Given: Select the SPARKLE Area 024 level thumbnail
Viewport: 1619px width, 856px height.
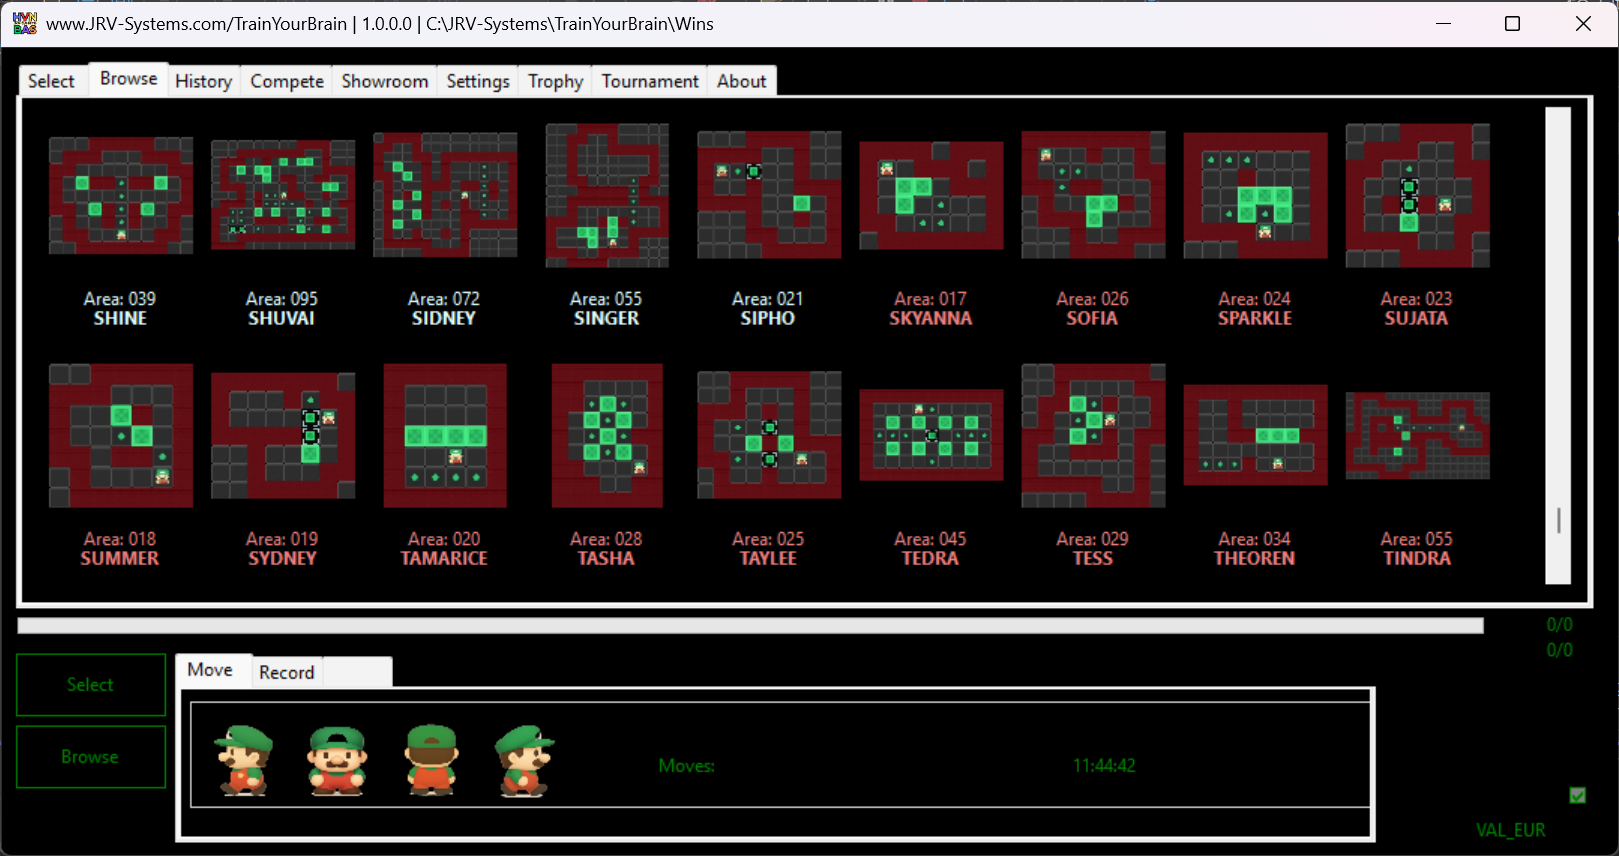Looking at the screenshot, I should click(x=1255, y=195).
